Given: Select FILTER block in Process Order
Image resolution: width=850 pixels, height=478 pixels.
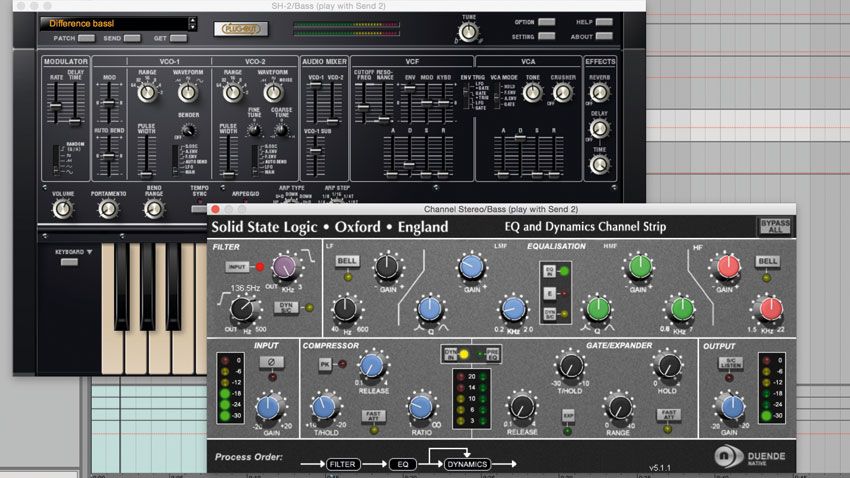Looking at the screenshot, I should click(x=343, y=464).
